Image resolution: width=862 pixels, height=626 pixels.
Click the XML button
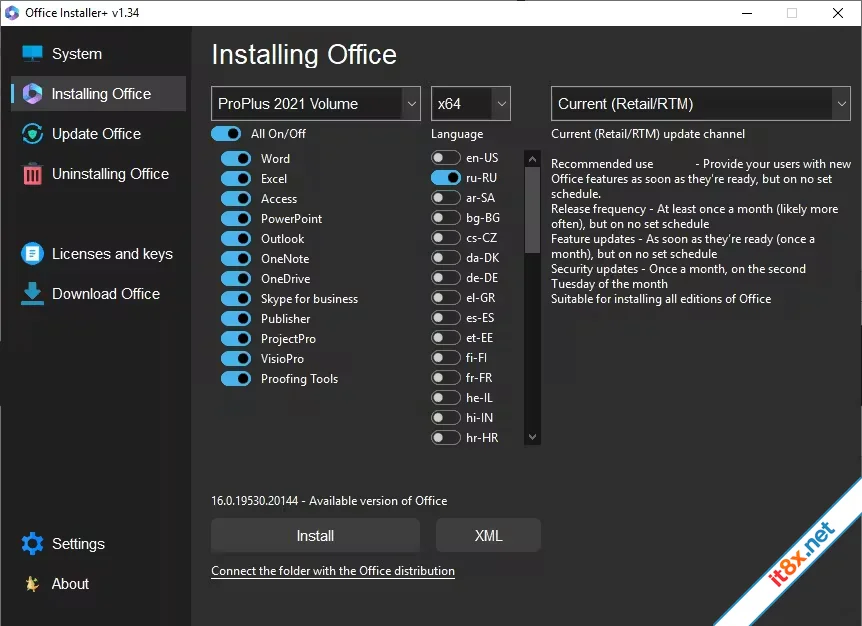(x=488, y=535)
